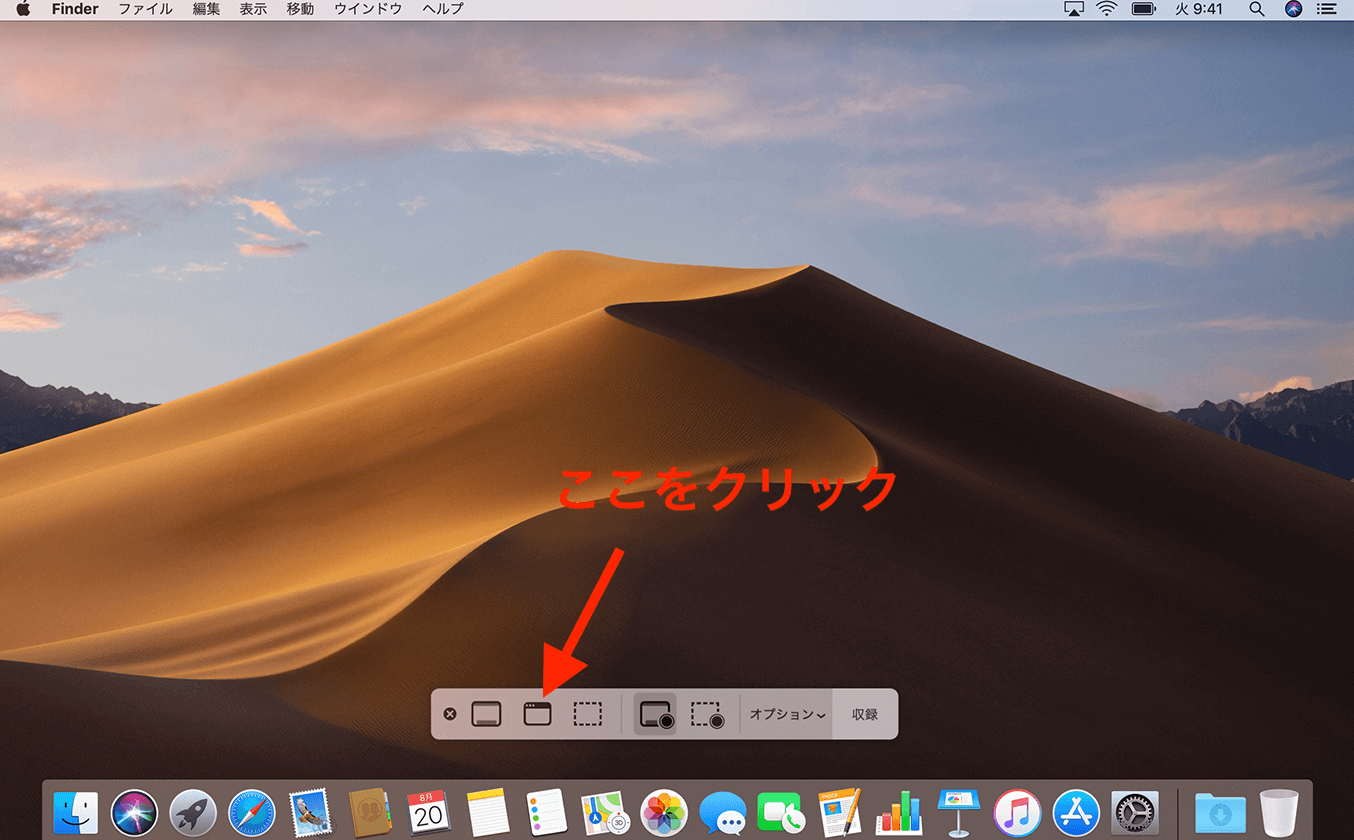Expand the オプション options menu
1354x840 pixels.
(x=787, y=714)
